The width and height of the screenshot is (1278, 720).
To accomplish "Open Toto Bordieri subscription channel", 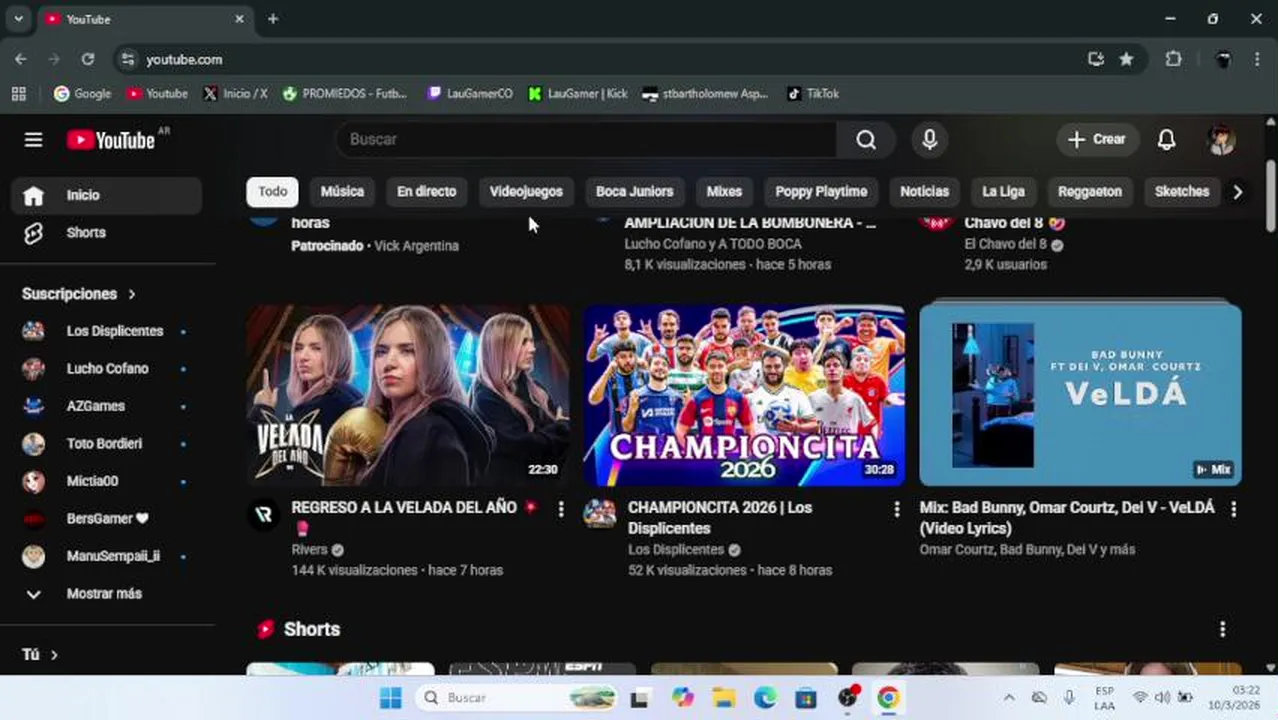I will point(107,443).
